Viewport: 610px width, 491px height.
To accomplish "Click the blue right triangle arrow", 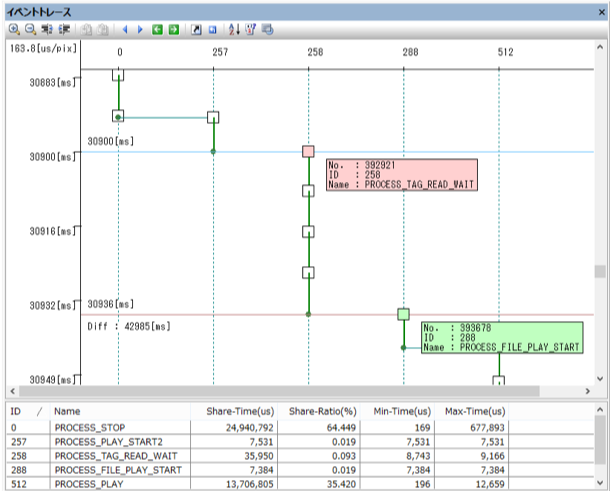I will tap(140, 30).
